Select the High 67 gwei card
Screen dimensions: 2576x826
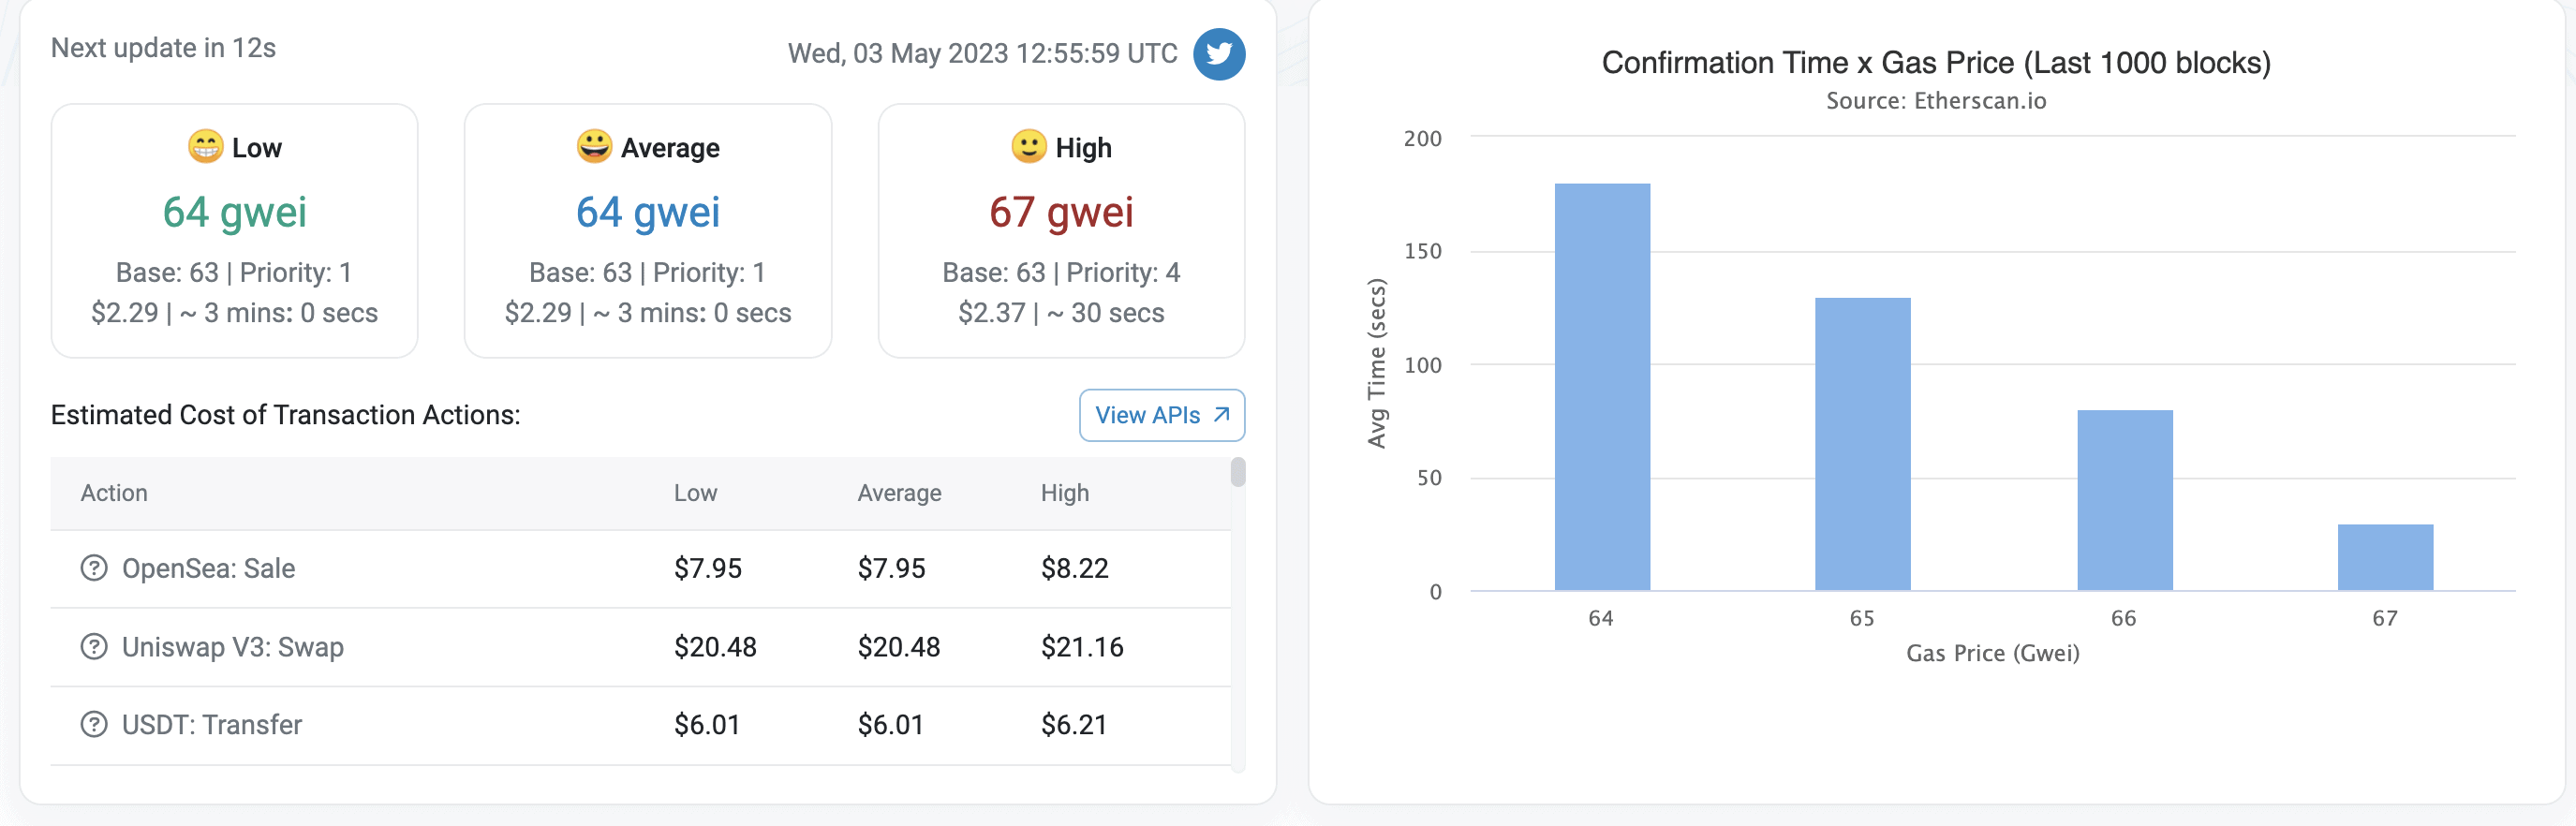1060,230
